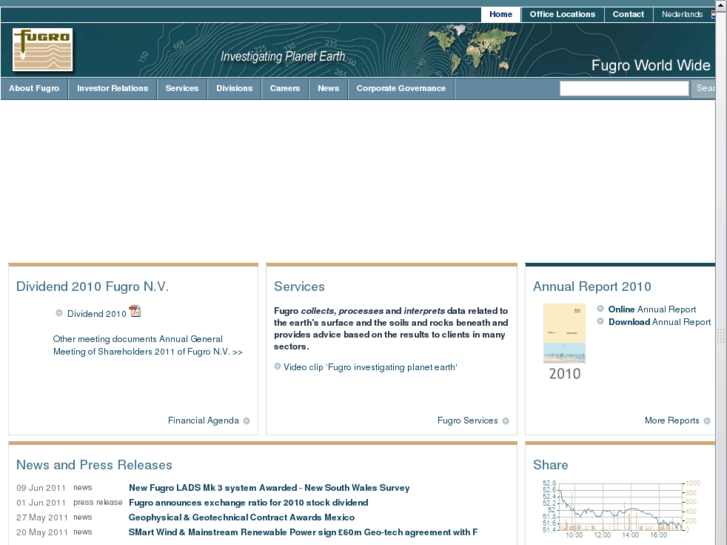The image size is (727, 545).
Task: Click the Fugro logo
Action: pos(43,50)
